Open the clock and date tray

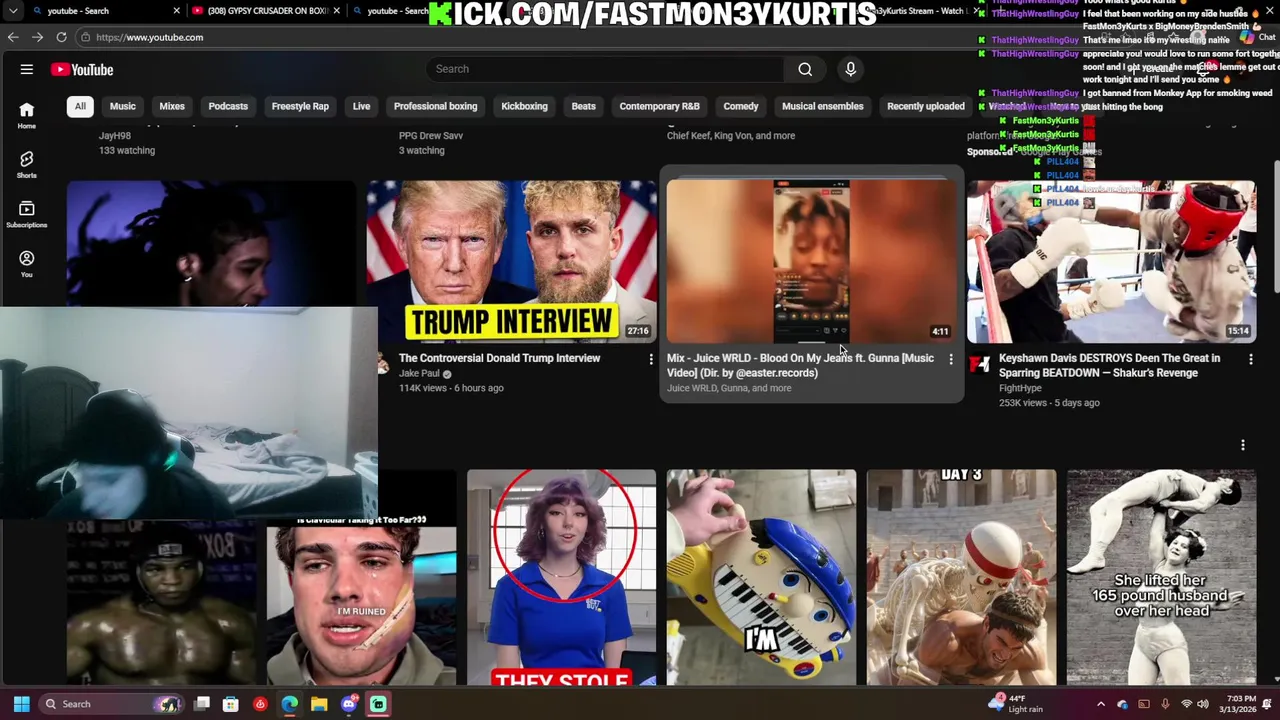click(1241, 704)
